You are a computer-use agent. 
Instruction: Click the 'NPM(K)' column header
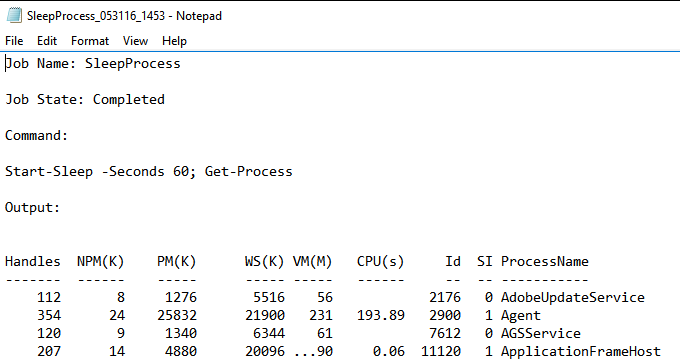pyautogui.click(x=101, y=261)
